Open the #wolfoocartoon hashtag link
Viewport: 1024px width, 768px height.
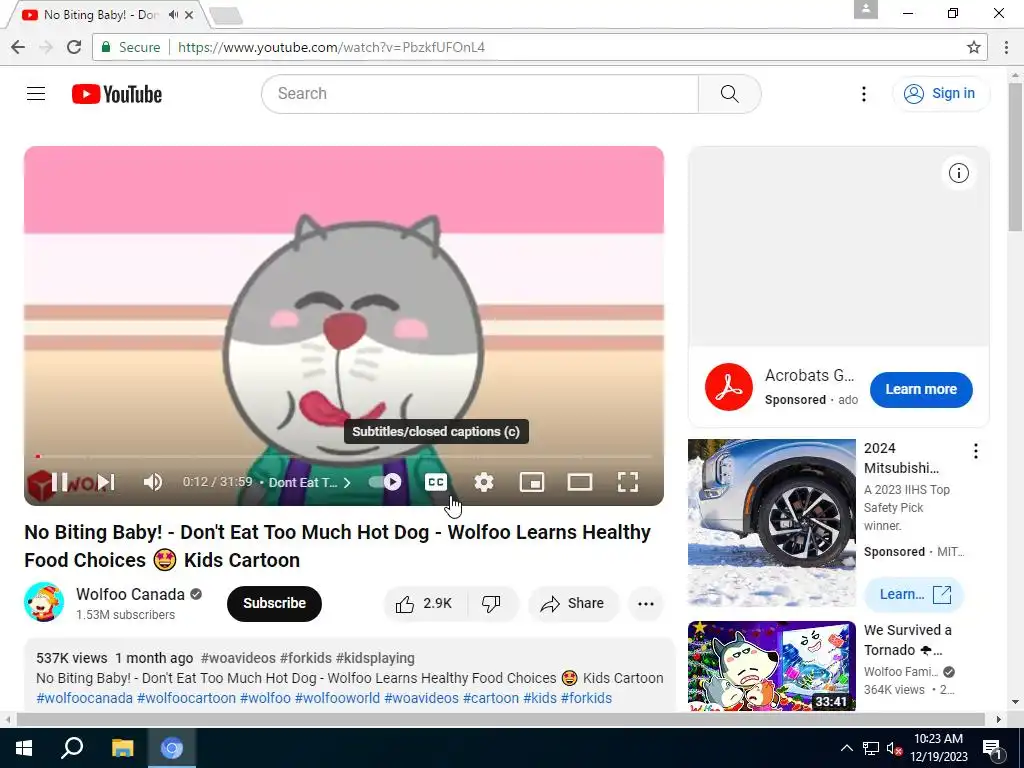pyautogui.click(x=186, y=698)
